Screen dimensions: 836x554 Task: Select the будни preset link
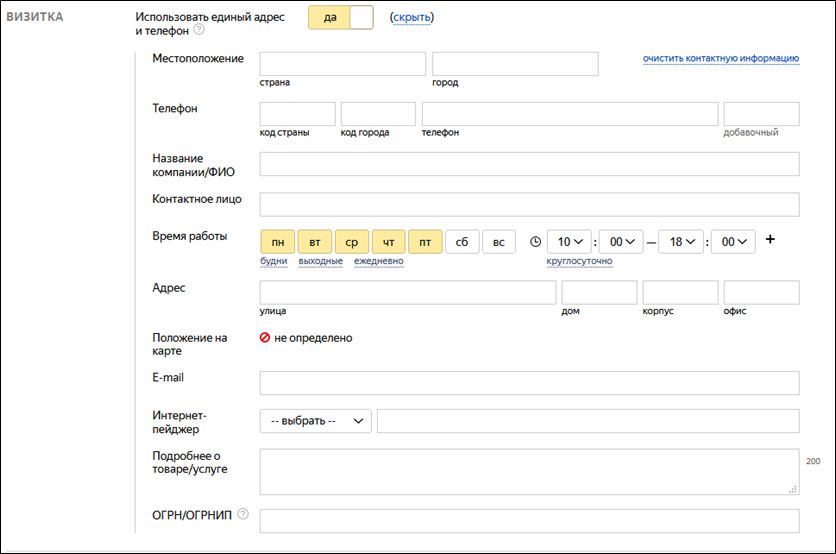(273, 261)
